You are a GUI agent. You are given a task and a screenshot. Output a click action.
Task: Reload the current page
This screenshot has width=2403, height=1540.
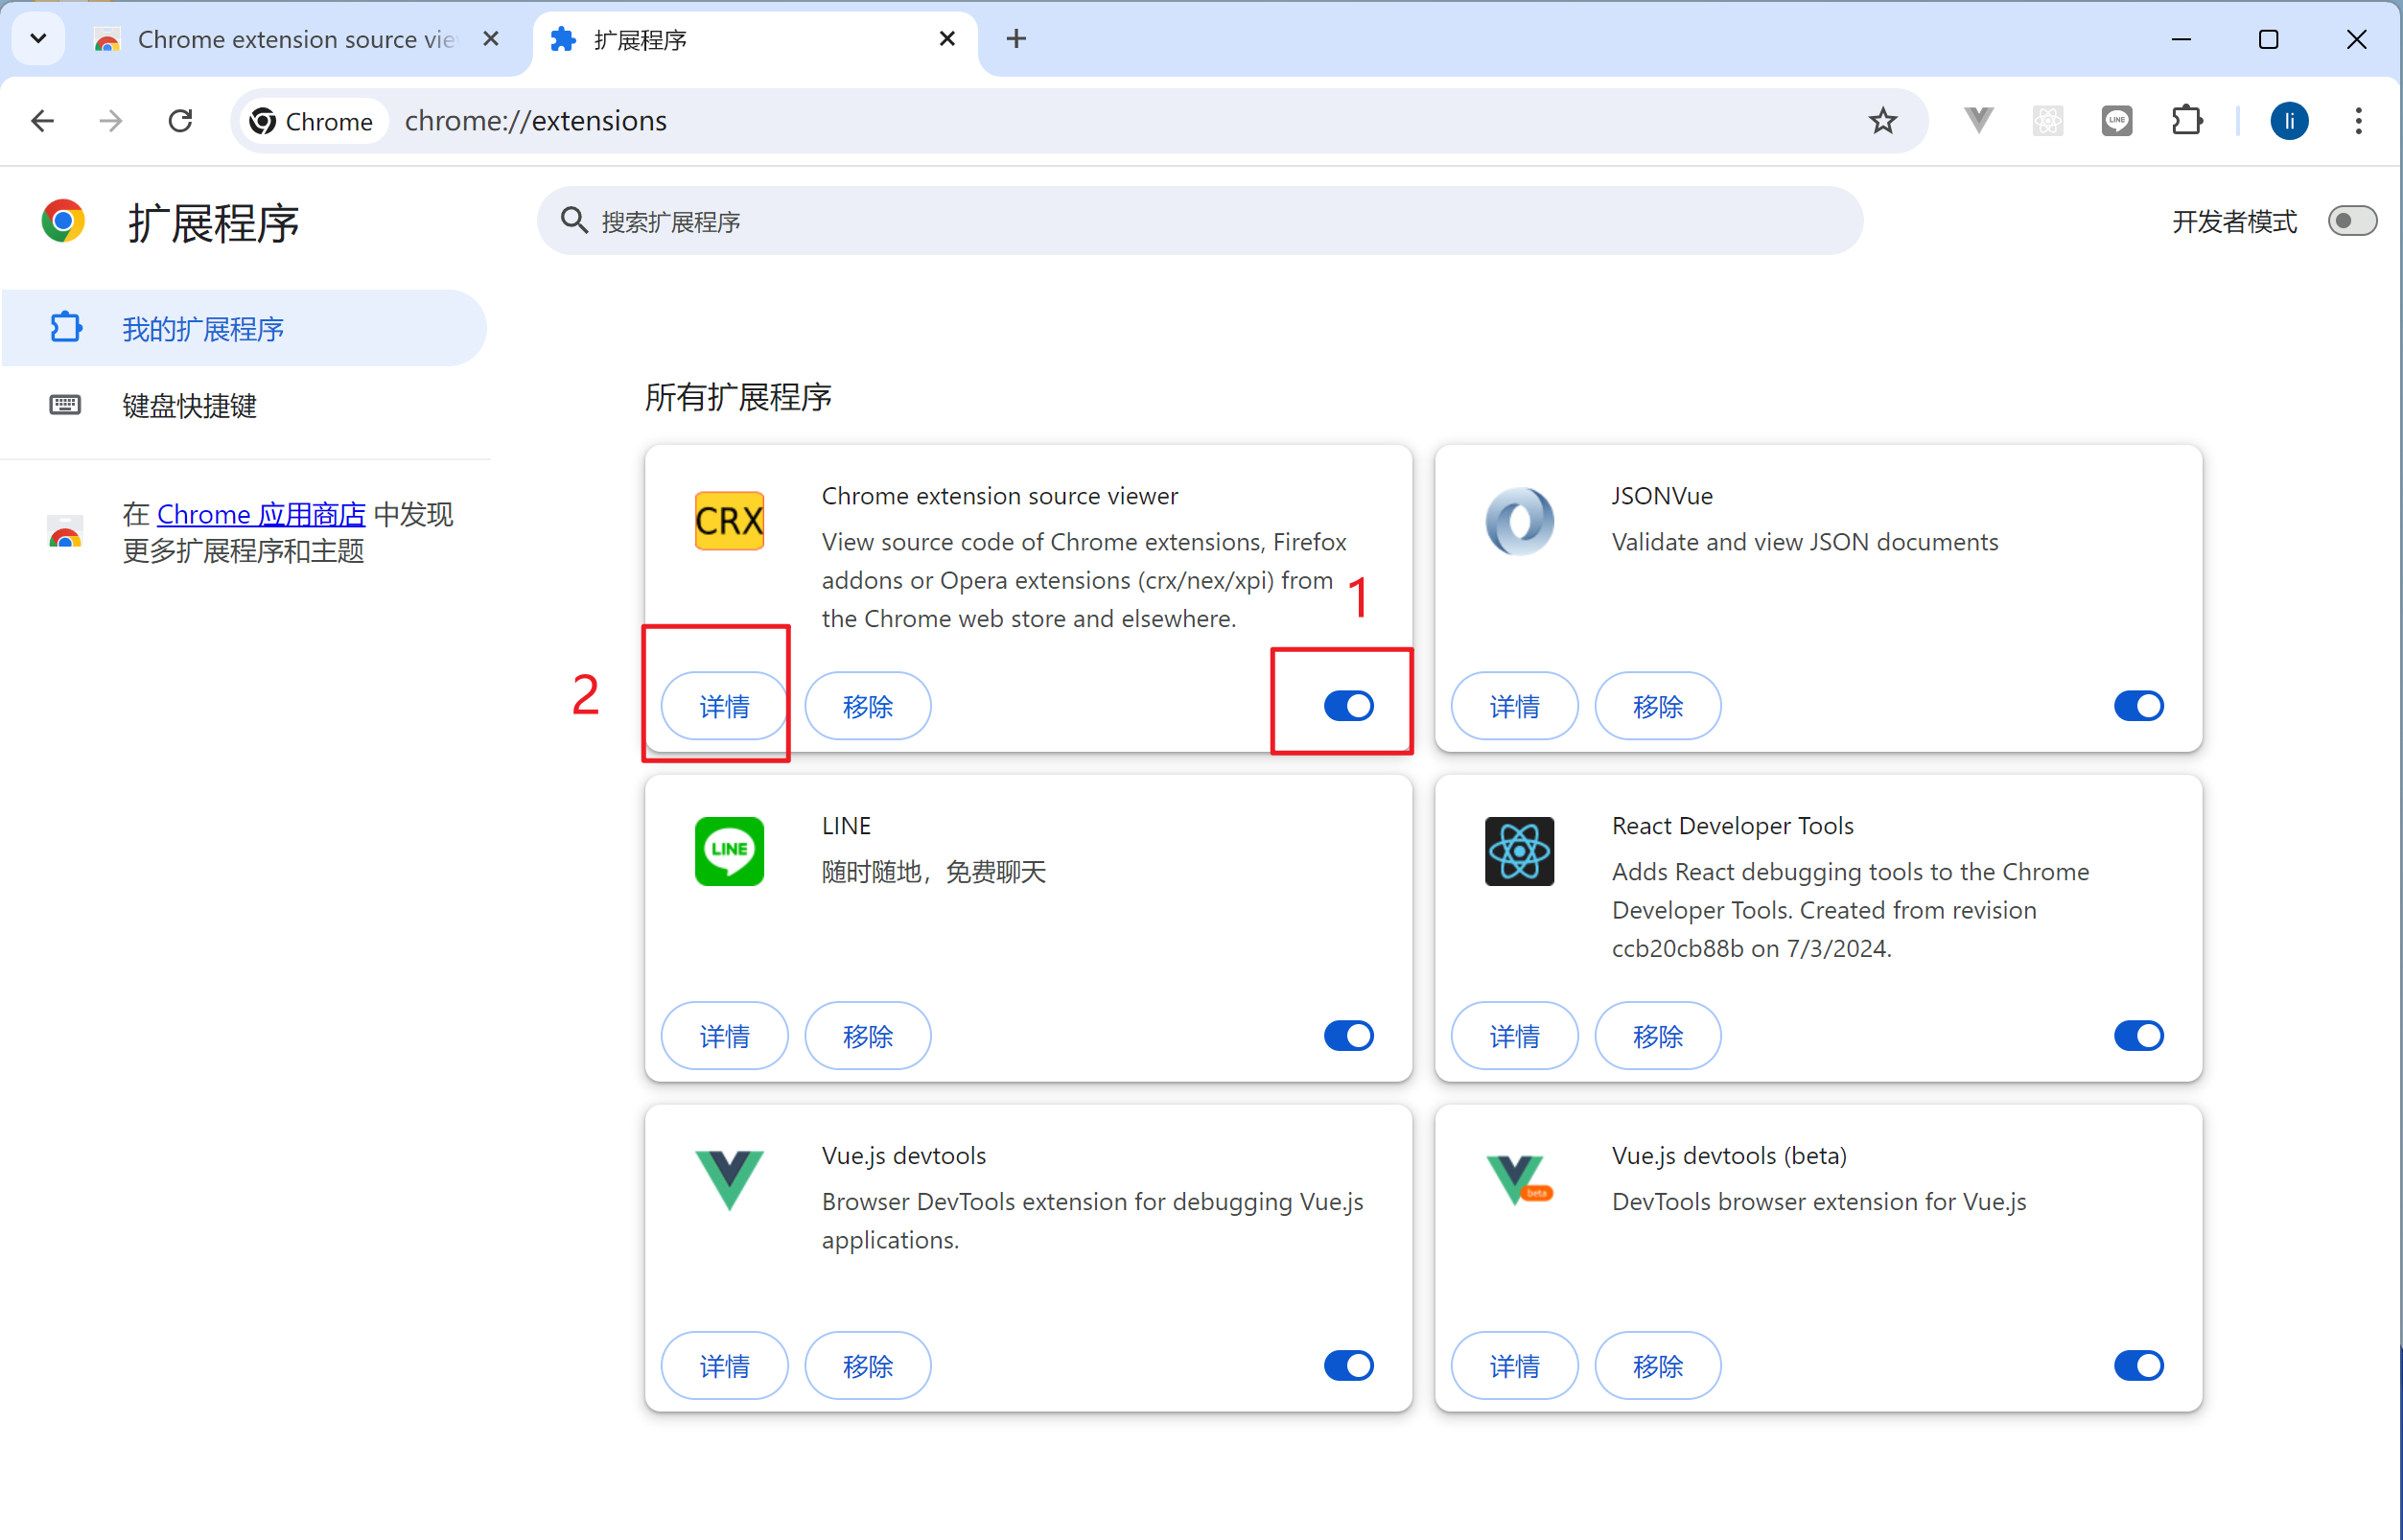click(180, 121)
